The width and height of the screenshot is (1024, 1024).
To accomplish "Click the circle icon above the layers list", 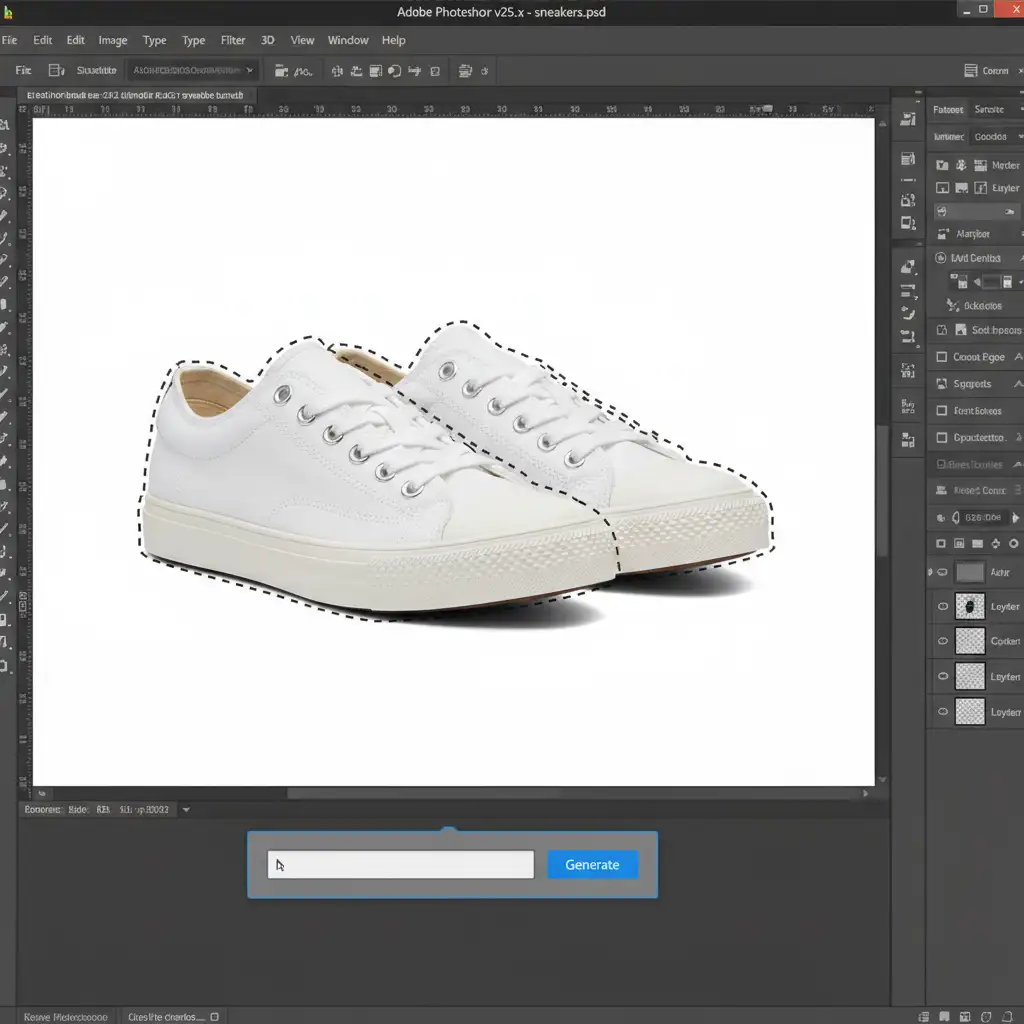I will pos(1014,543).
